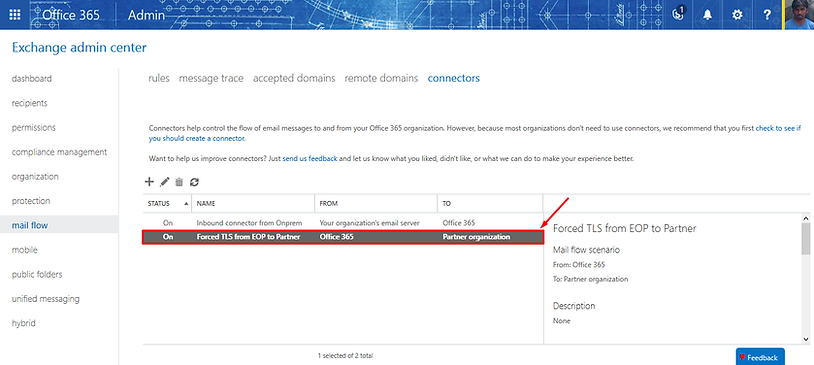Screen dimensions: 814x365
Task: Go to Office 365 home link
Action: [x=71, y=15]
